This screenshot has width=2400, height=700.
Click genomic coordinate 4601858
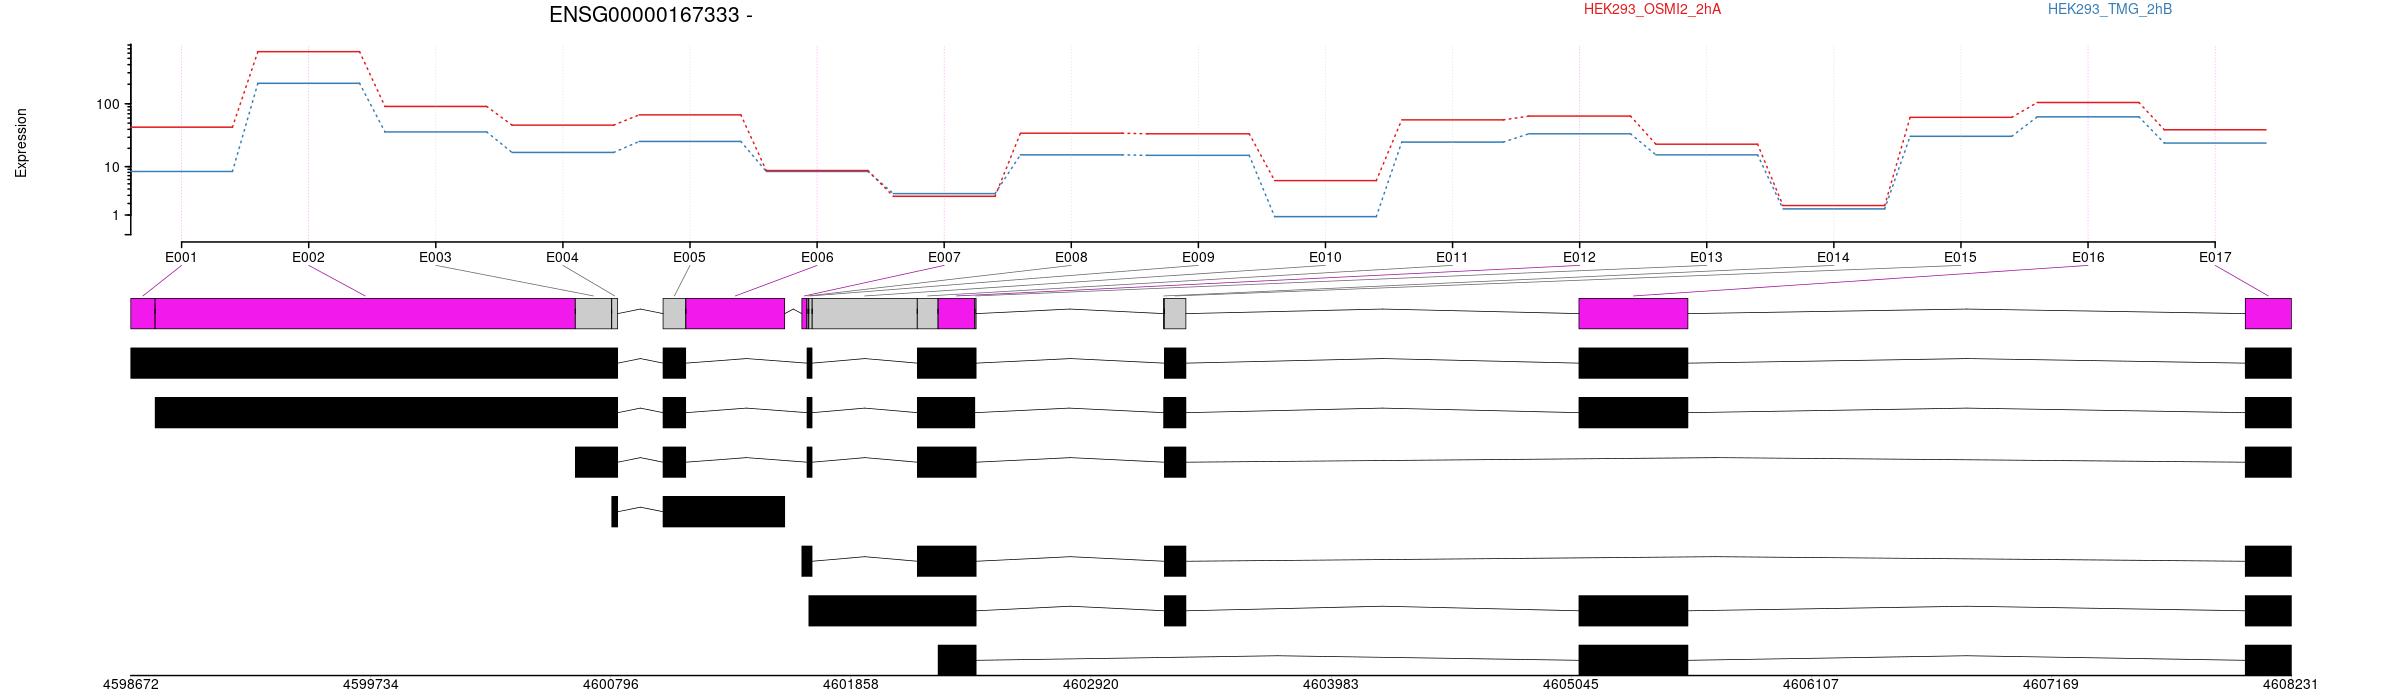click(x=851, y=685)
